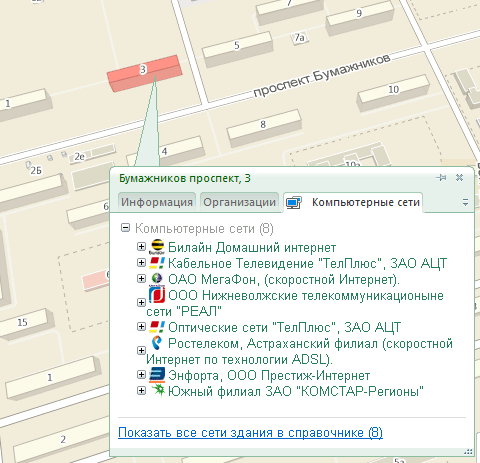Image resolution: width=480 pixels, height=463 pixels.
Task: Click the Компьютерные сети (8) header text
Action: [x=204, y=229]
